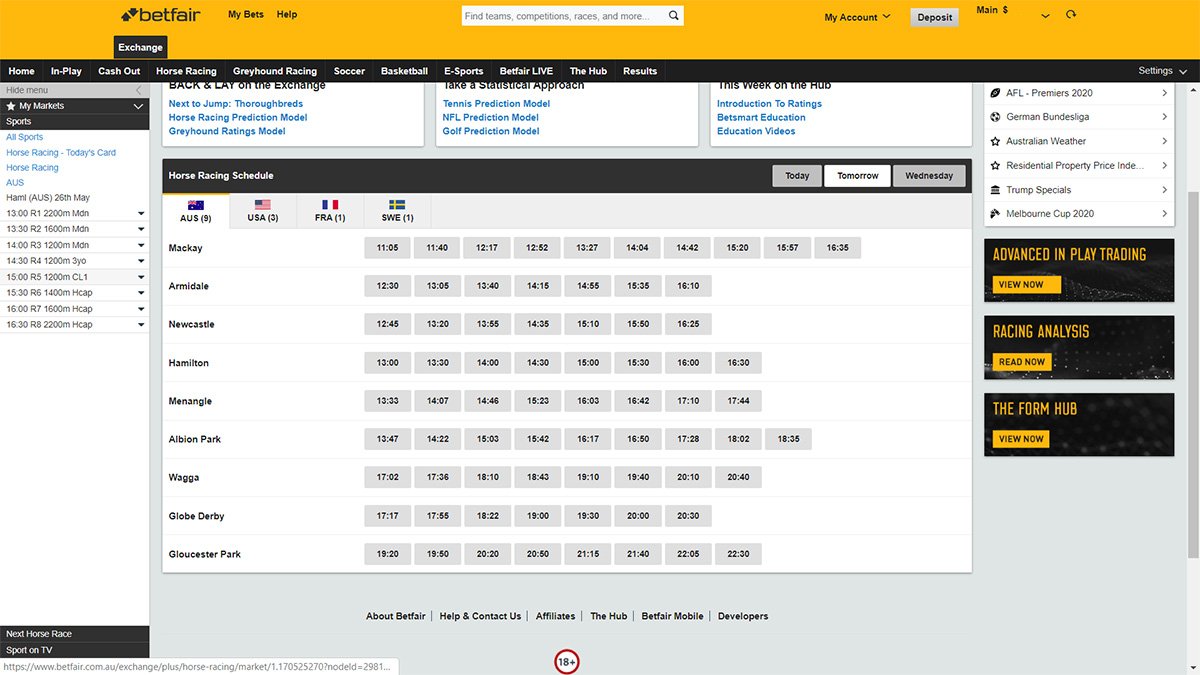The height and width of the screenshot is (675, 1200).
Task: Click the Deposit button
Action: (934, 17)
